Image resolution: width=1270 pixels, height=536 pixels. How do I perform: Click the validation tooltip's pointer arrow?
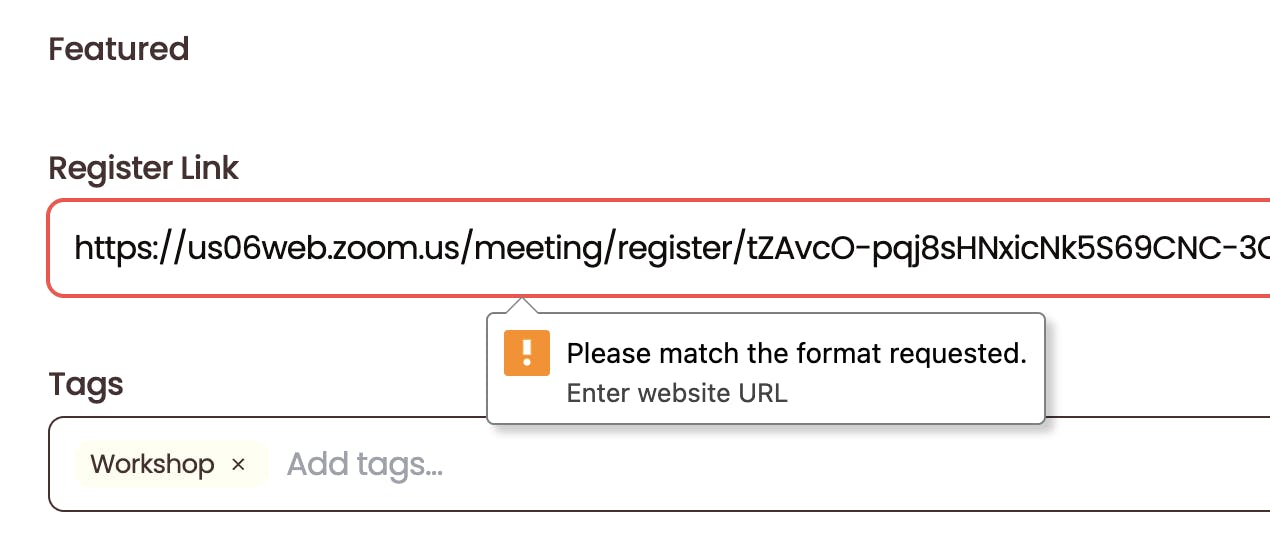[520, 305]
